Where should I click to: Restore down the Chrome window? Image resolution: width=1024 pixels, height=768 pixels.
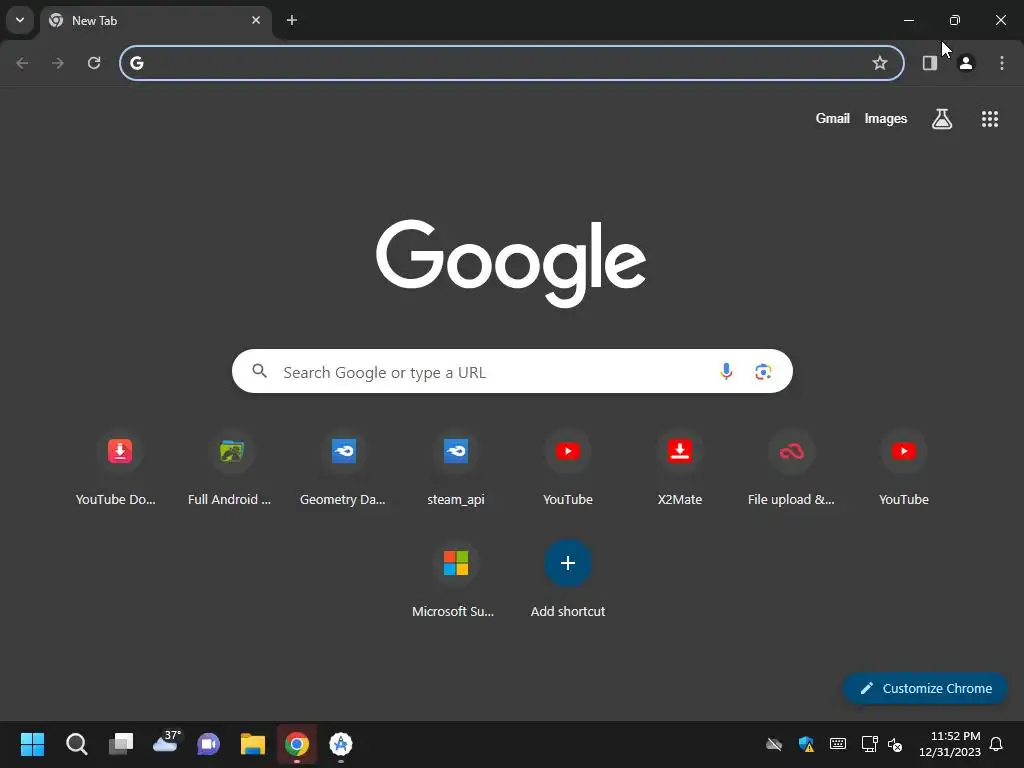pyautogui.click(x=955, y=20)
